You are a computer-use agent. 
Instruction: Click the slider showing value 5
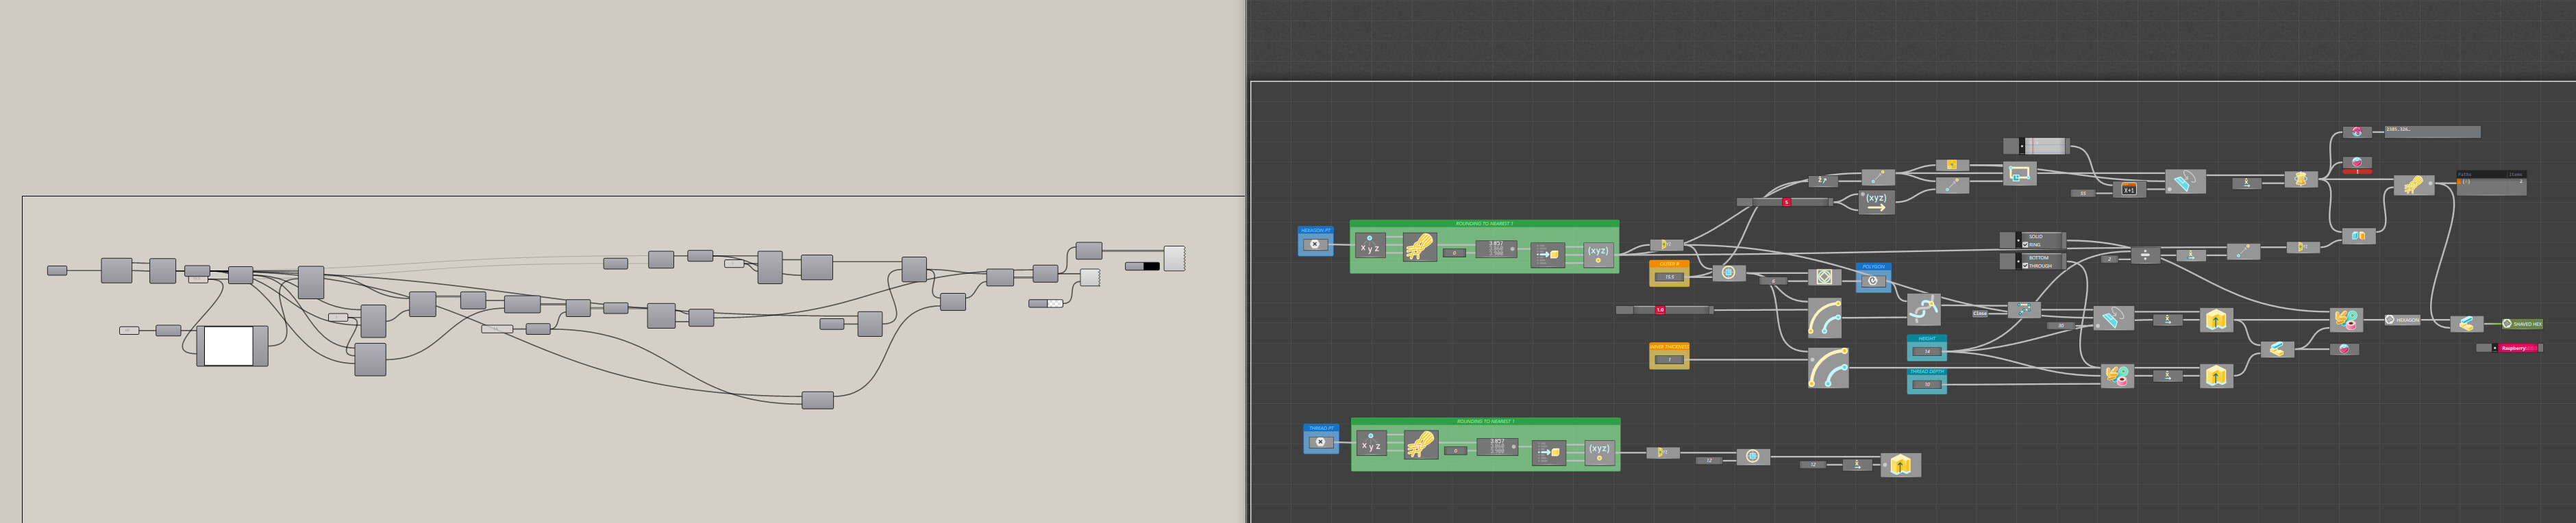click(1785, 202)
